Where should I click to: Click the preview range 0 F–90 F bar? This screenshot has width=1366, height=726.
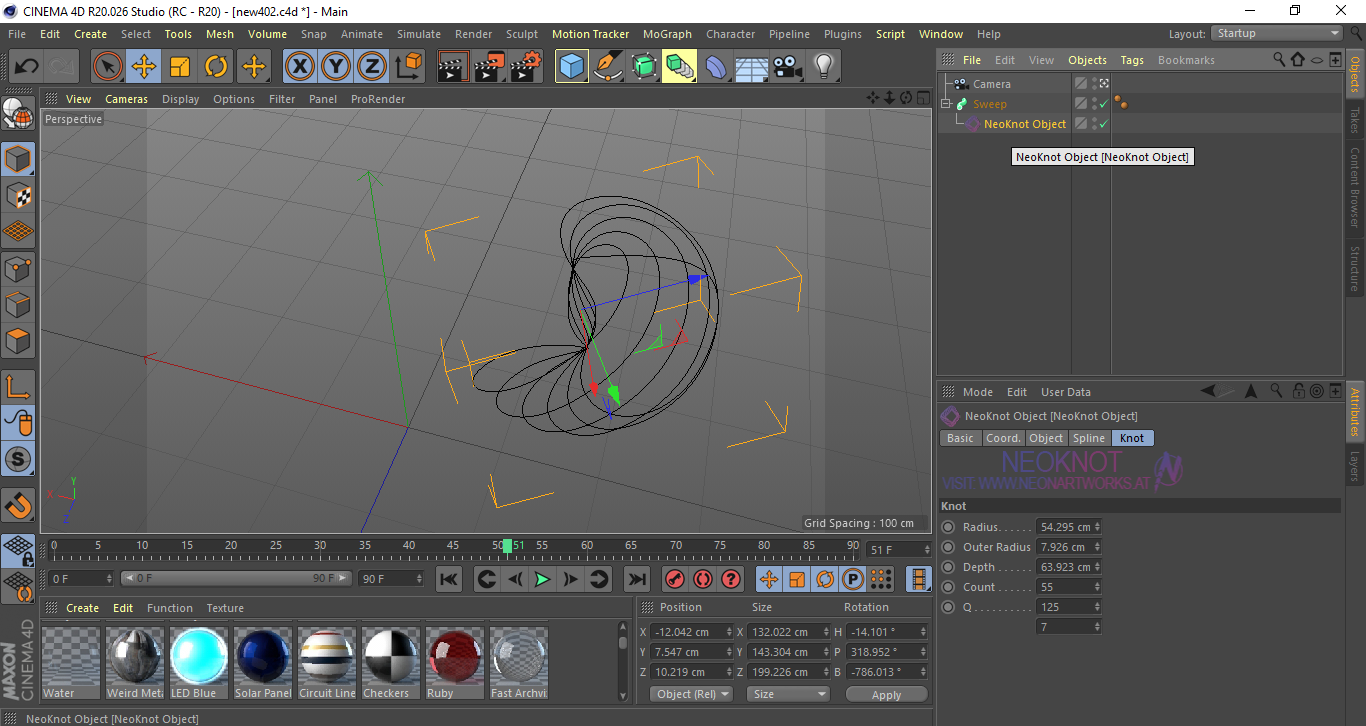pyautogui.click(x=236, y=578)
